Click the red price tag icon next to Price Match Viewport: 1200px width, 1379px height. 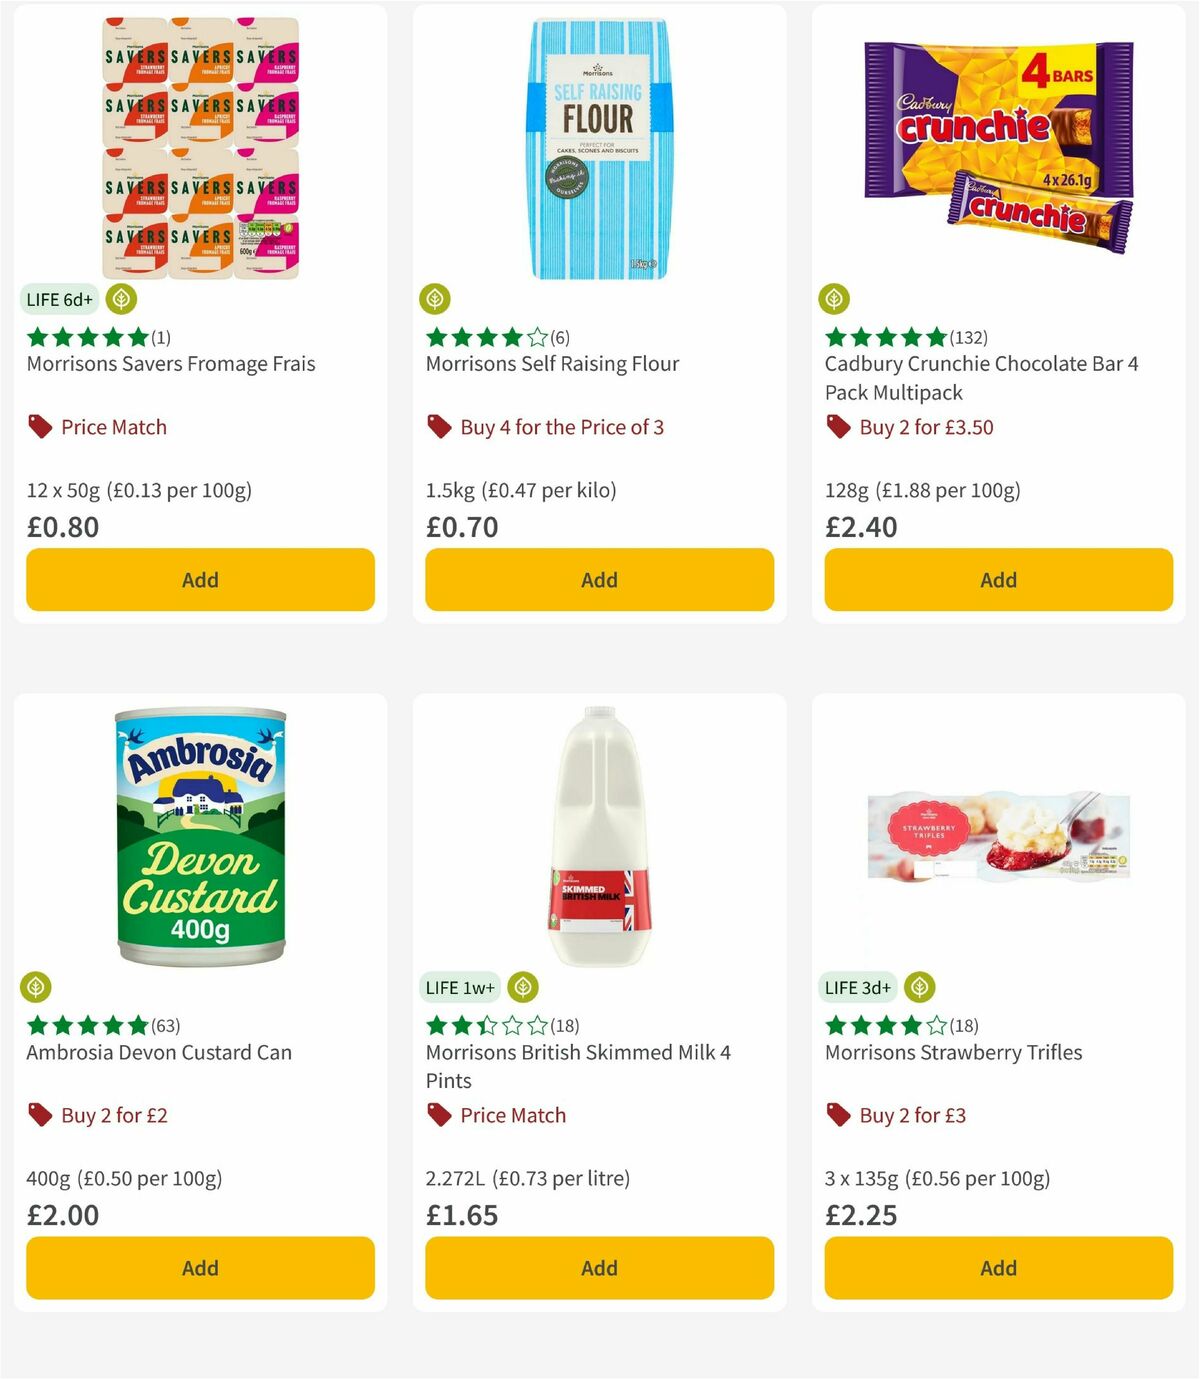[x=38, y=426]
